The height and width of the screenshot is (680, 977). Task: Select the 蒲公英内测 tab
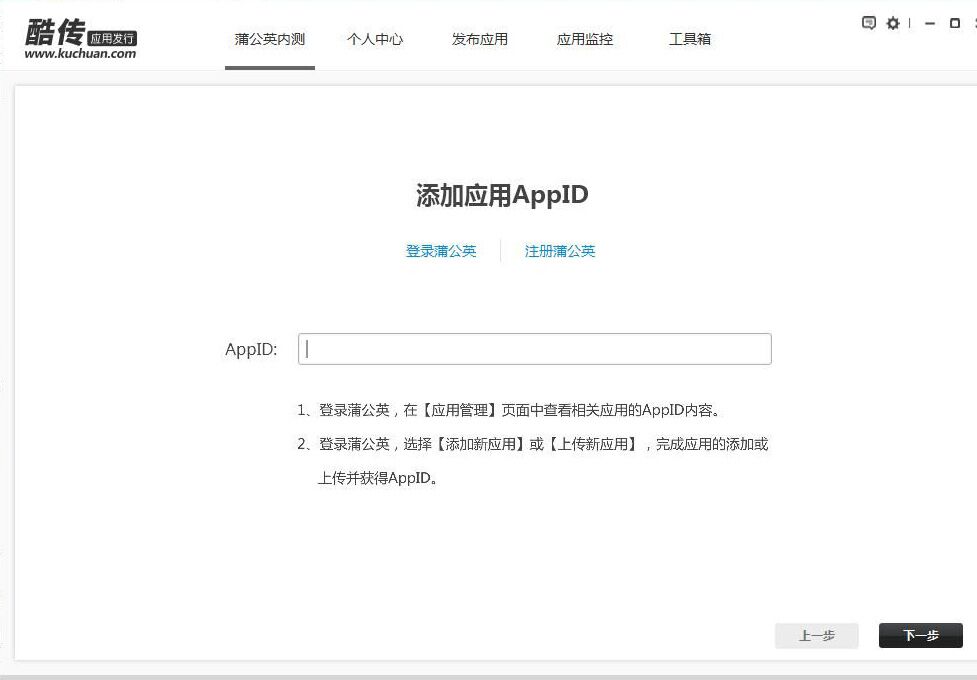point(270,39)
